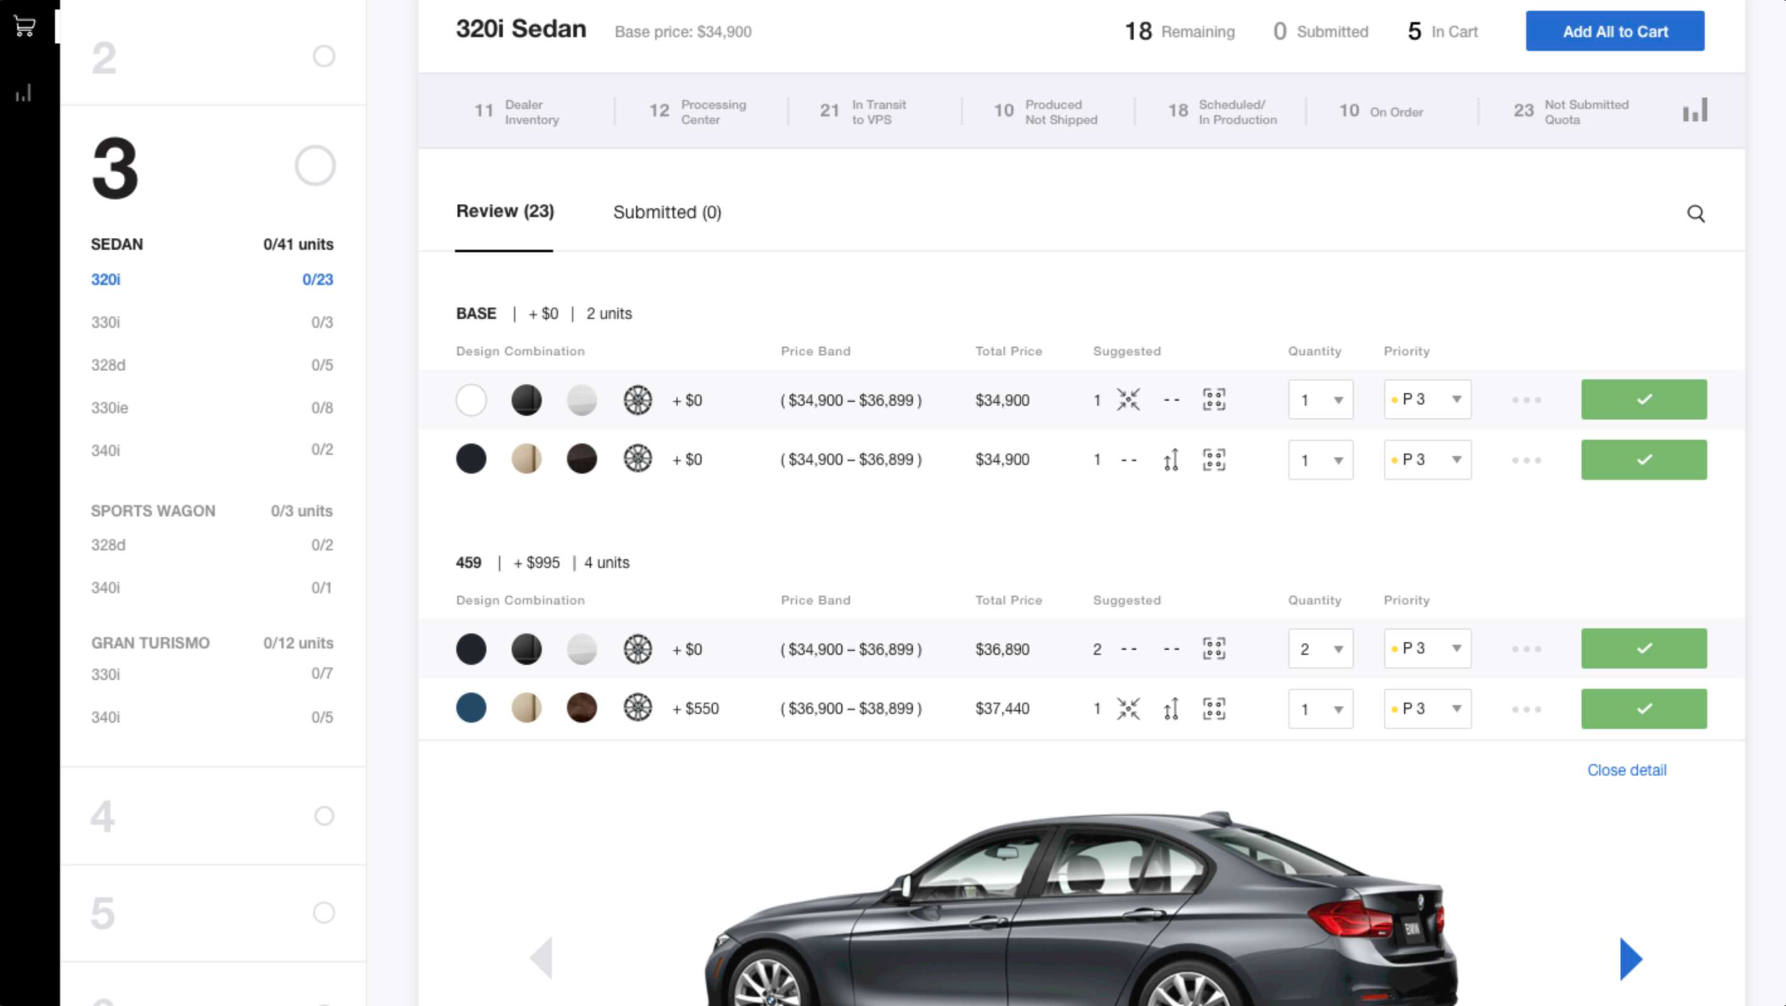Click wheel icon in $37,440 row
The height and width of the screenshot is (1006, 1786).
tap(638, 708)
